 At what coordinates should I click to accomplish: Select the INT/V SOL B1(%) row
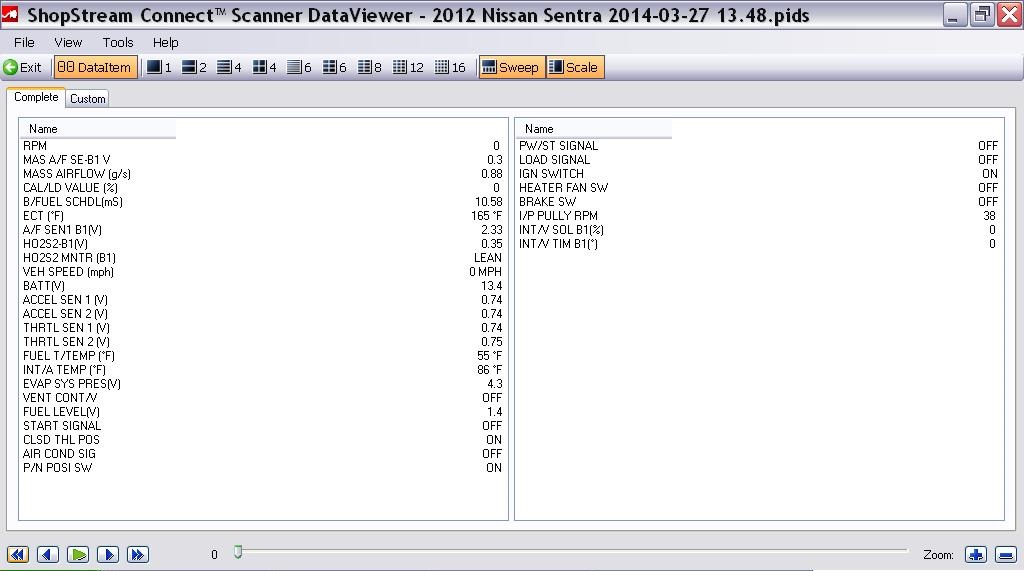click(x=759, y=230)
